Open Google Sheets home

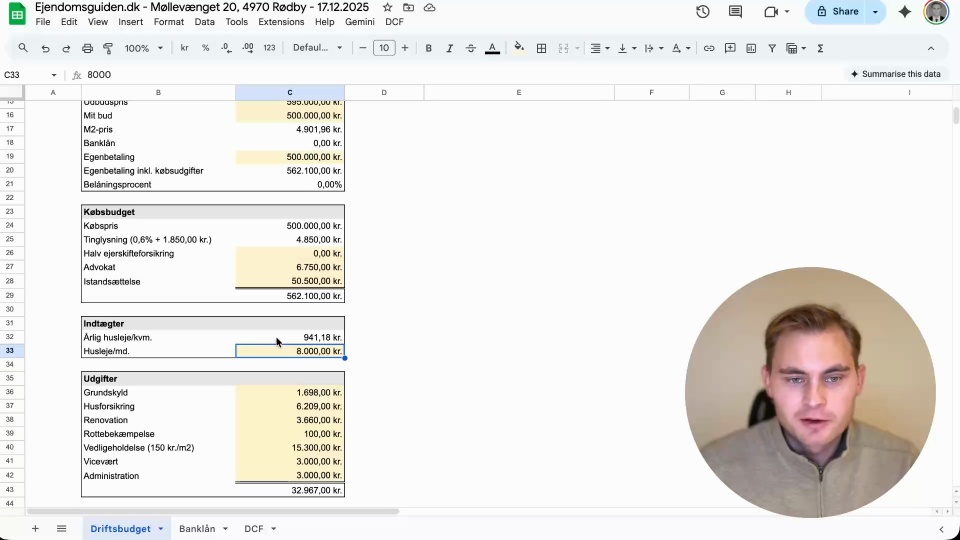pyautogui.click(x=17, y=13)
